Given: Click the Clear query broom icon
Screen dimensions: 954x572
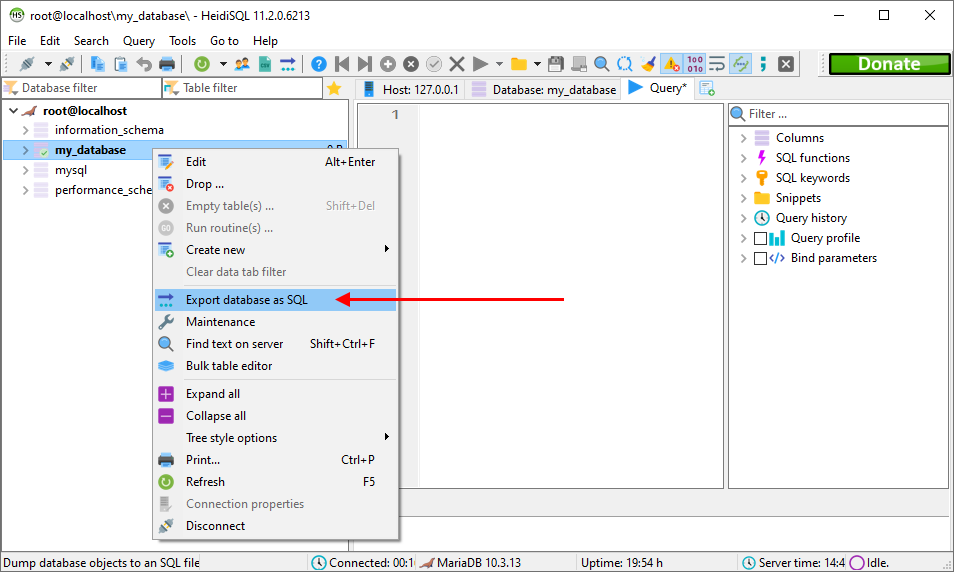Looking at the screenshot, I should coord(647,64).
